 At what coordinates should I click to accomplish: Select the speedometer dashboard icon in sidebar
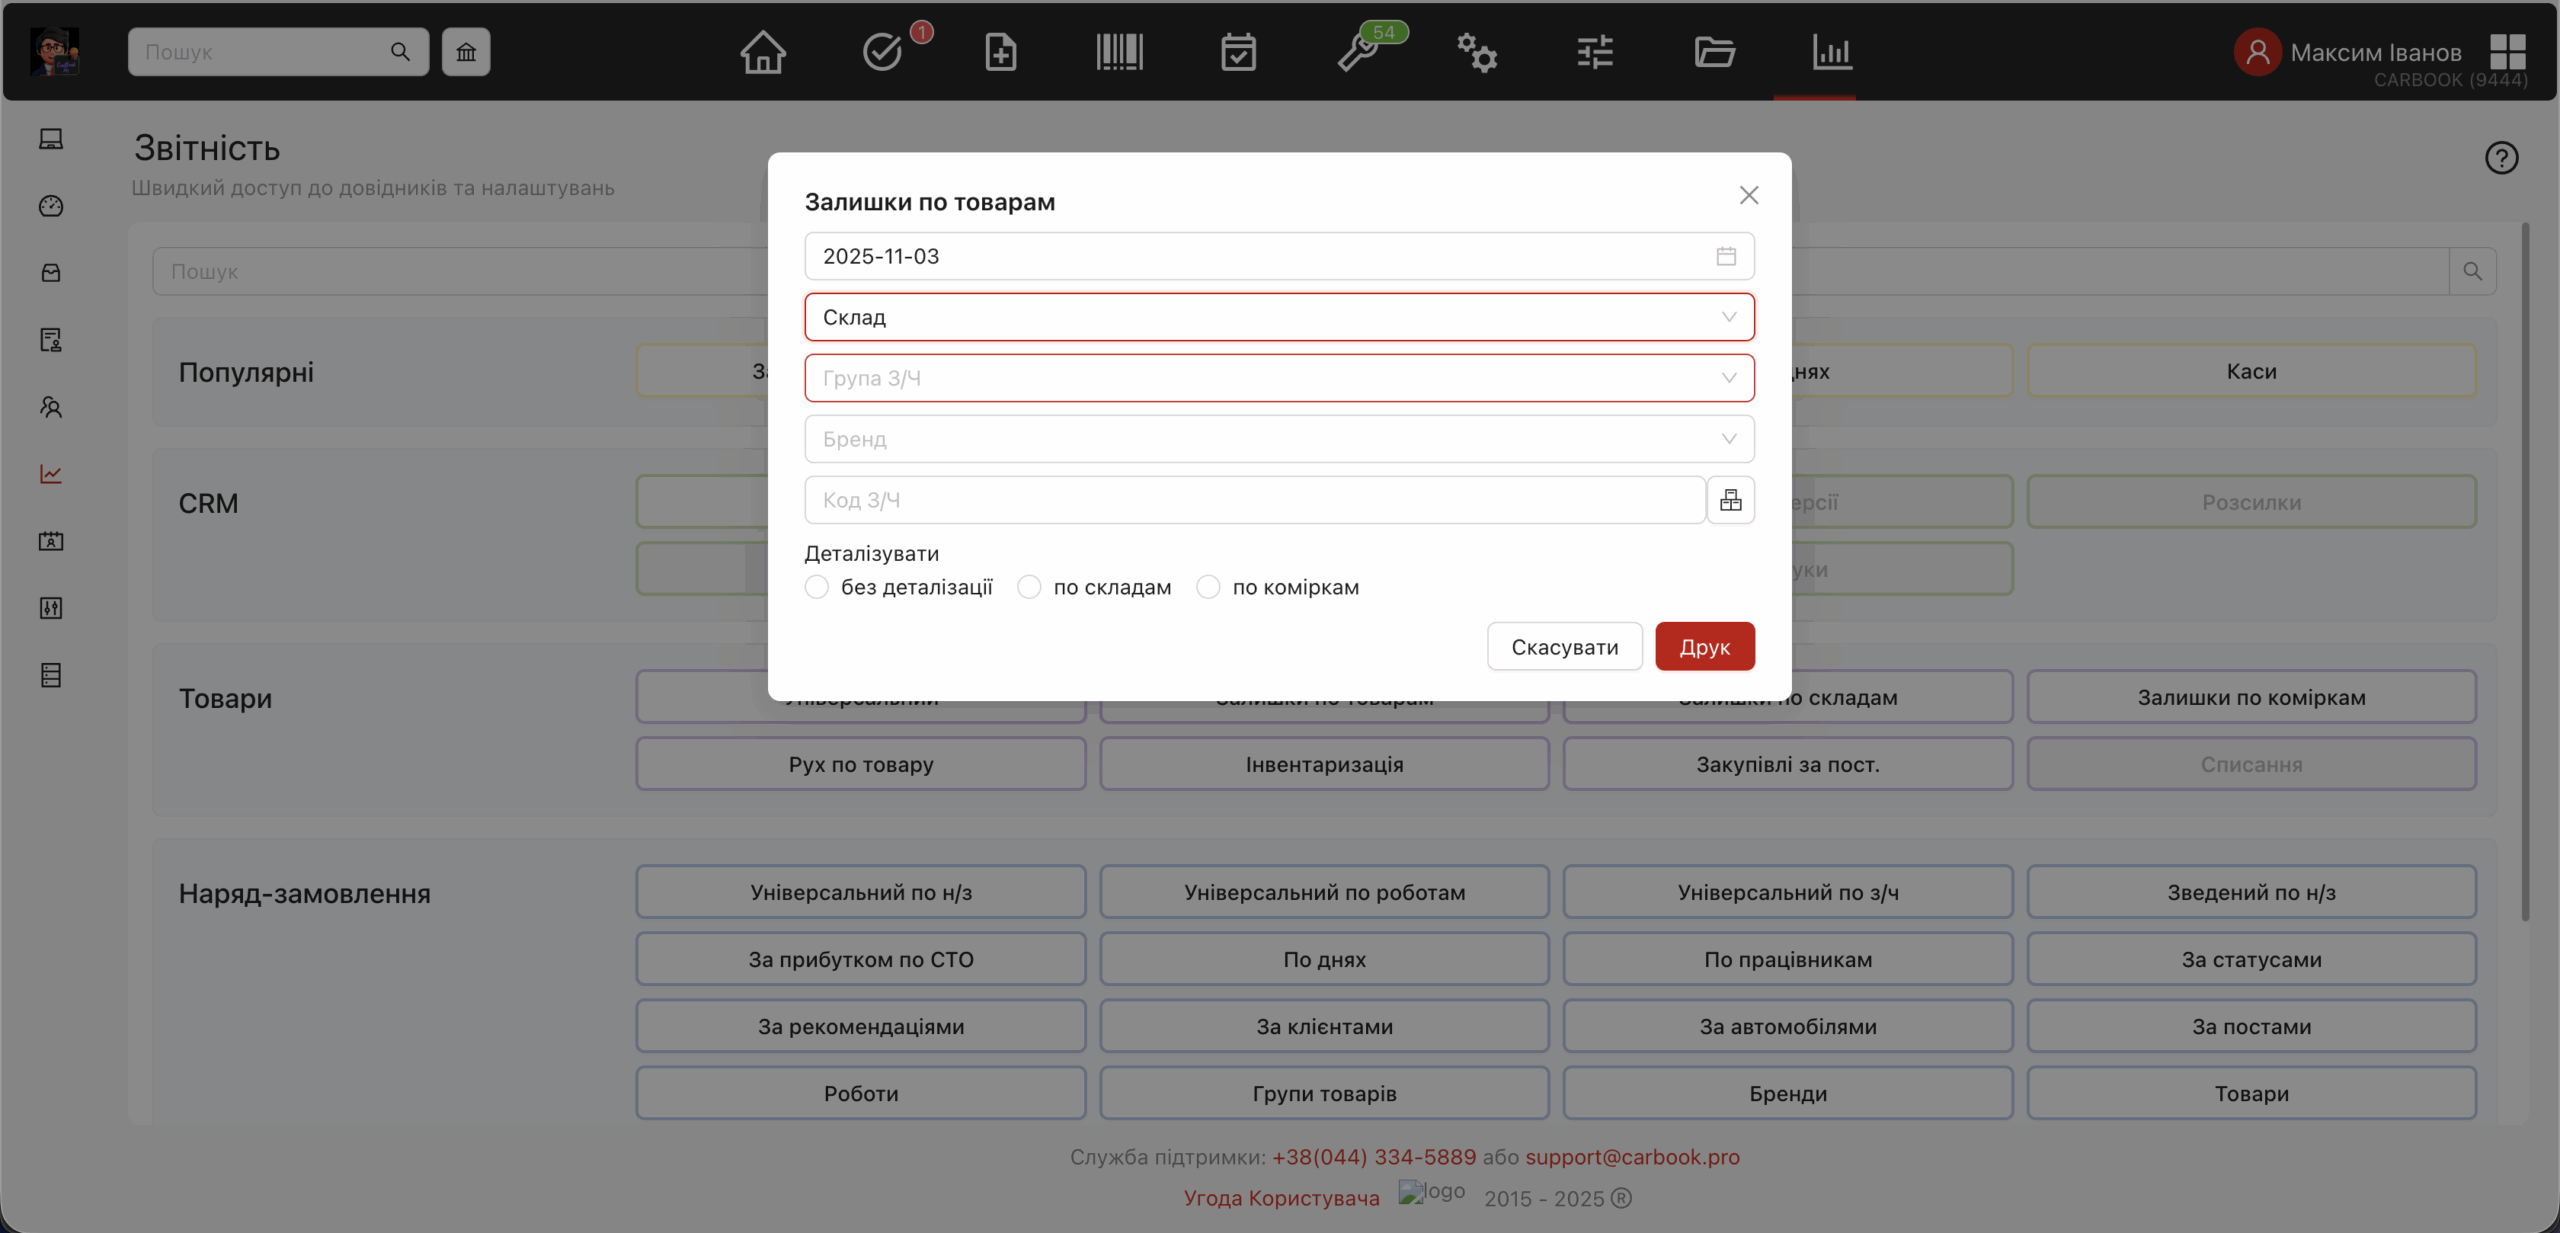point(50,206)
